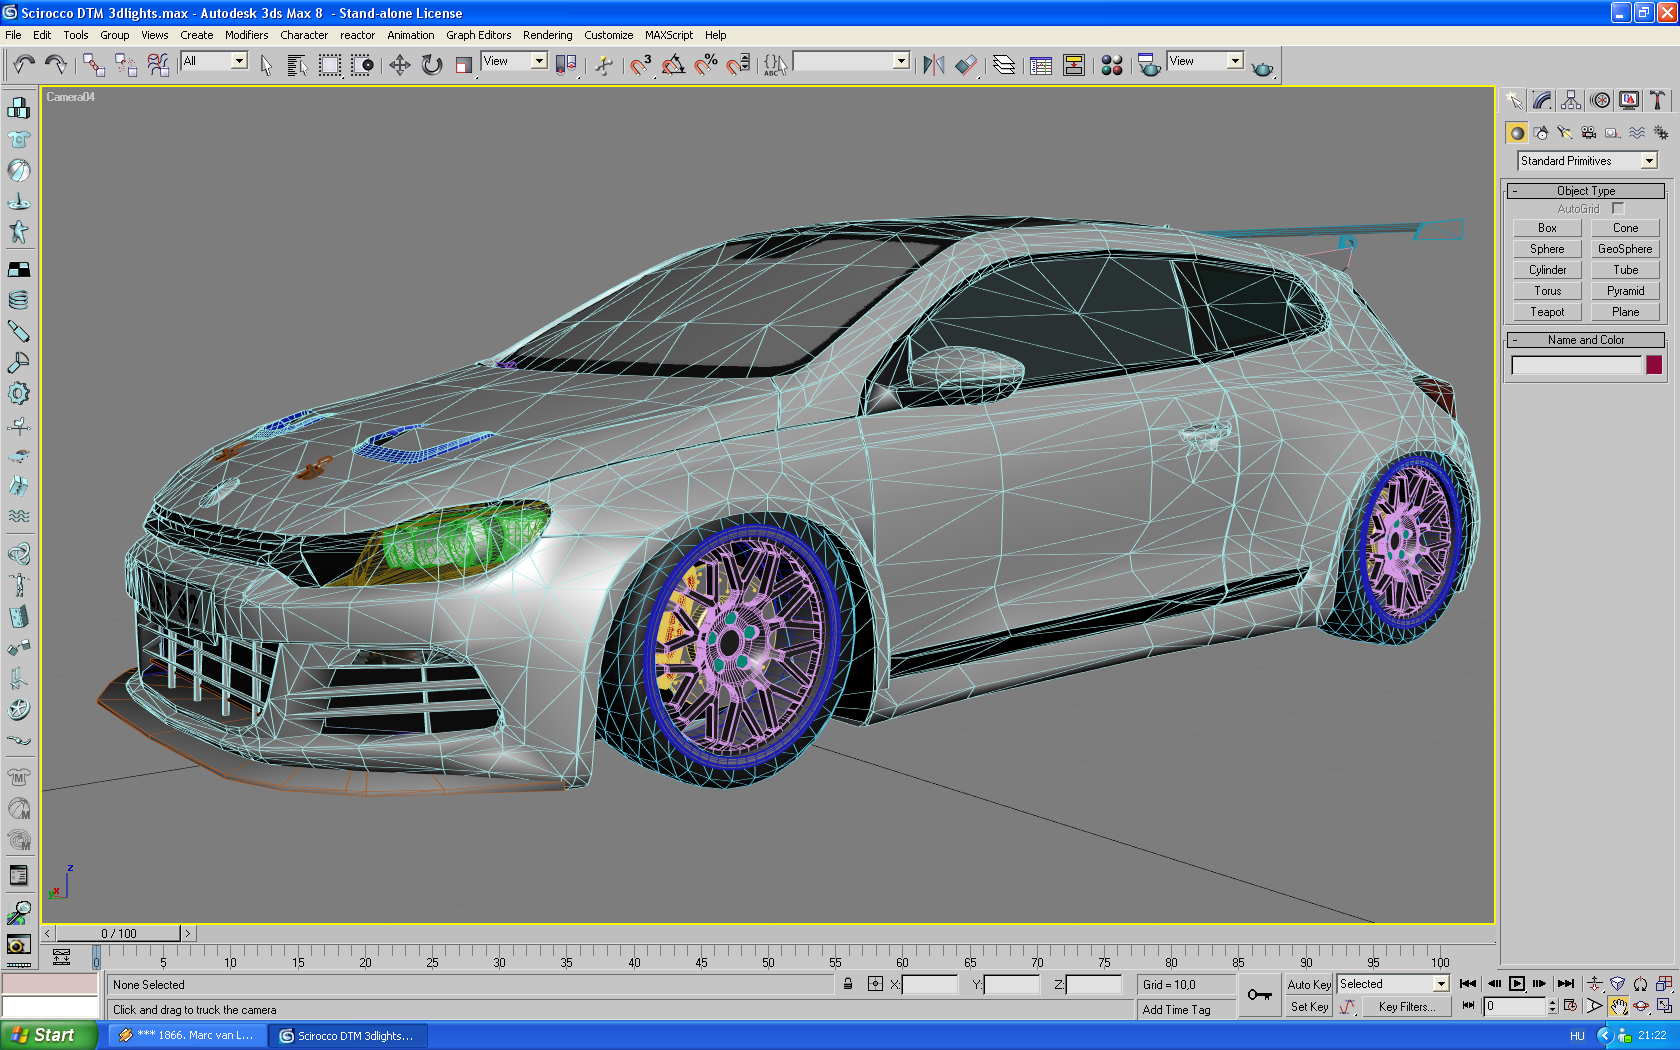The height and width of the screenshot is (1050, 1680).
Task: Switch to the Hierarchy command panel
Action: point(1571,100)
